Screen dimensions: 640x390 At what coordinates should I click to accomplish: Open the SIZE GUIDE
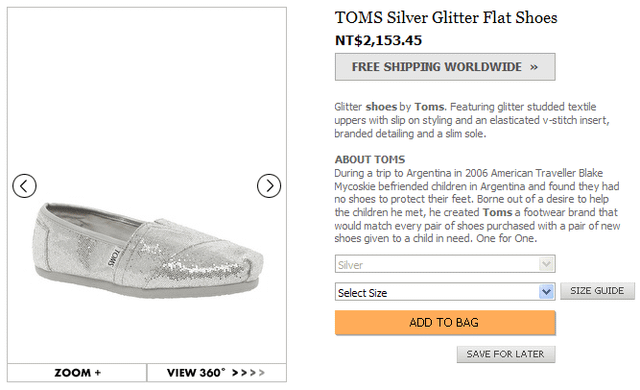[597, 291]
